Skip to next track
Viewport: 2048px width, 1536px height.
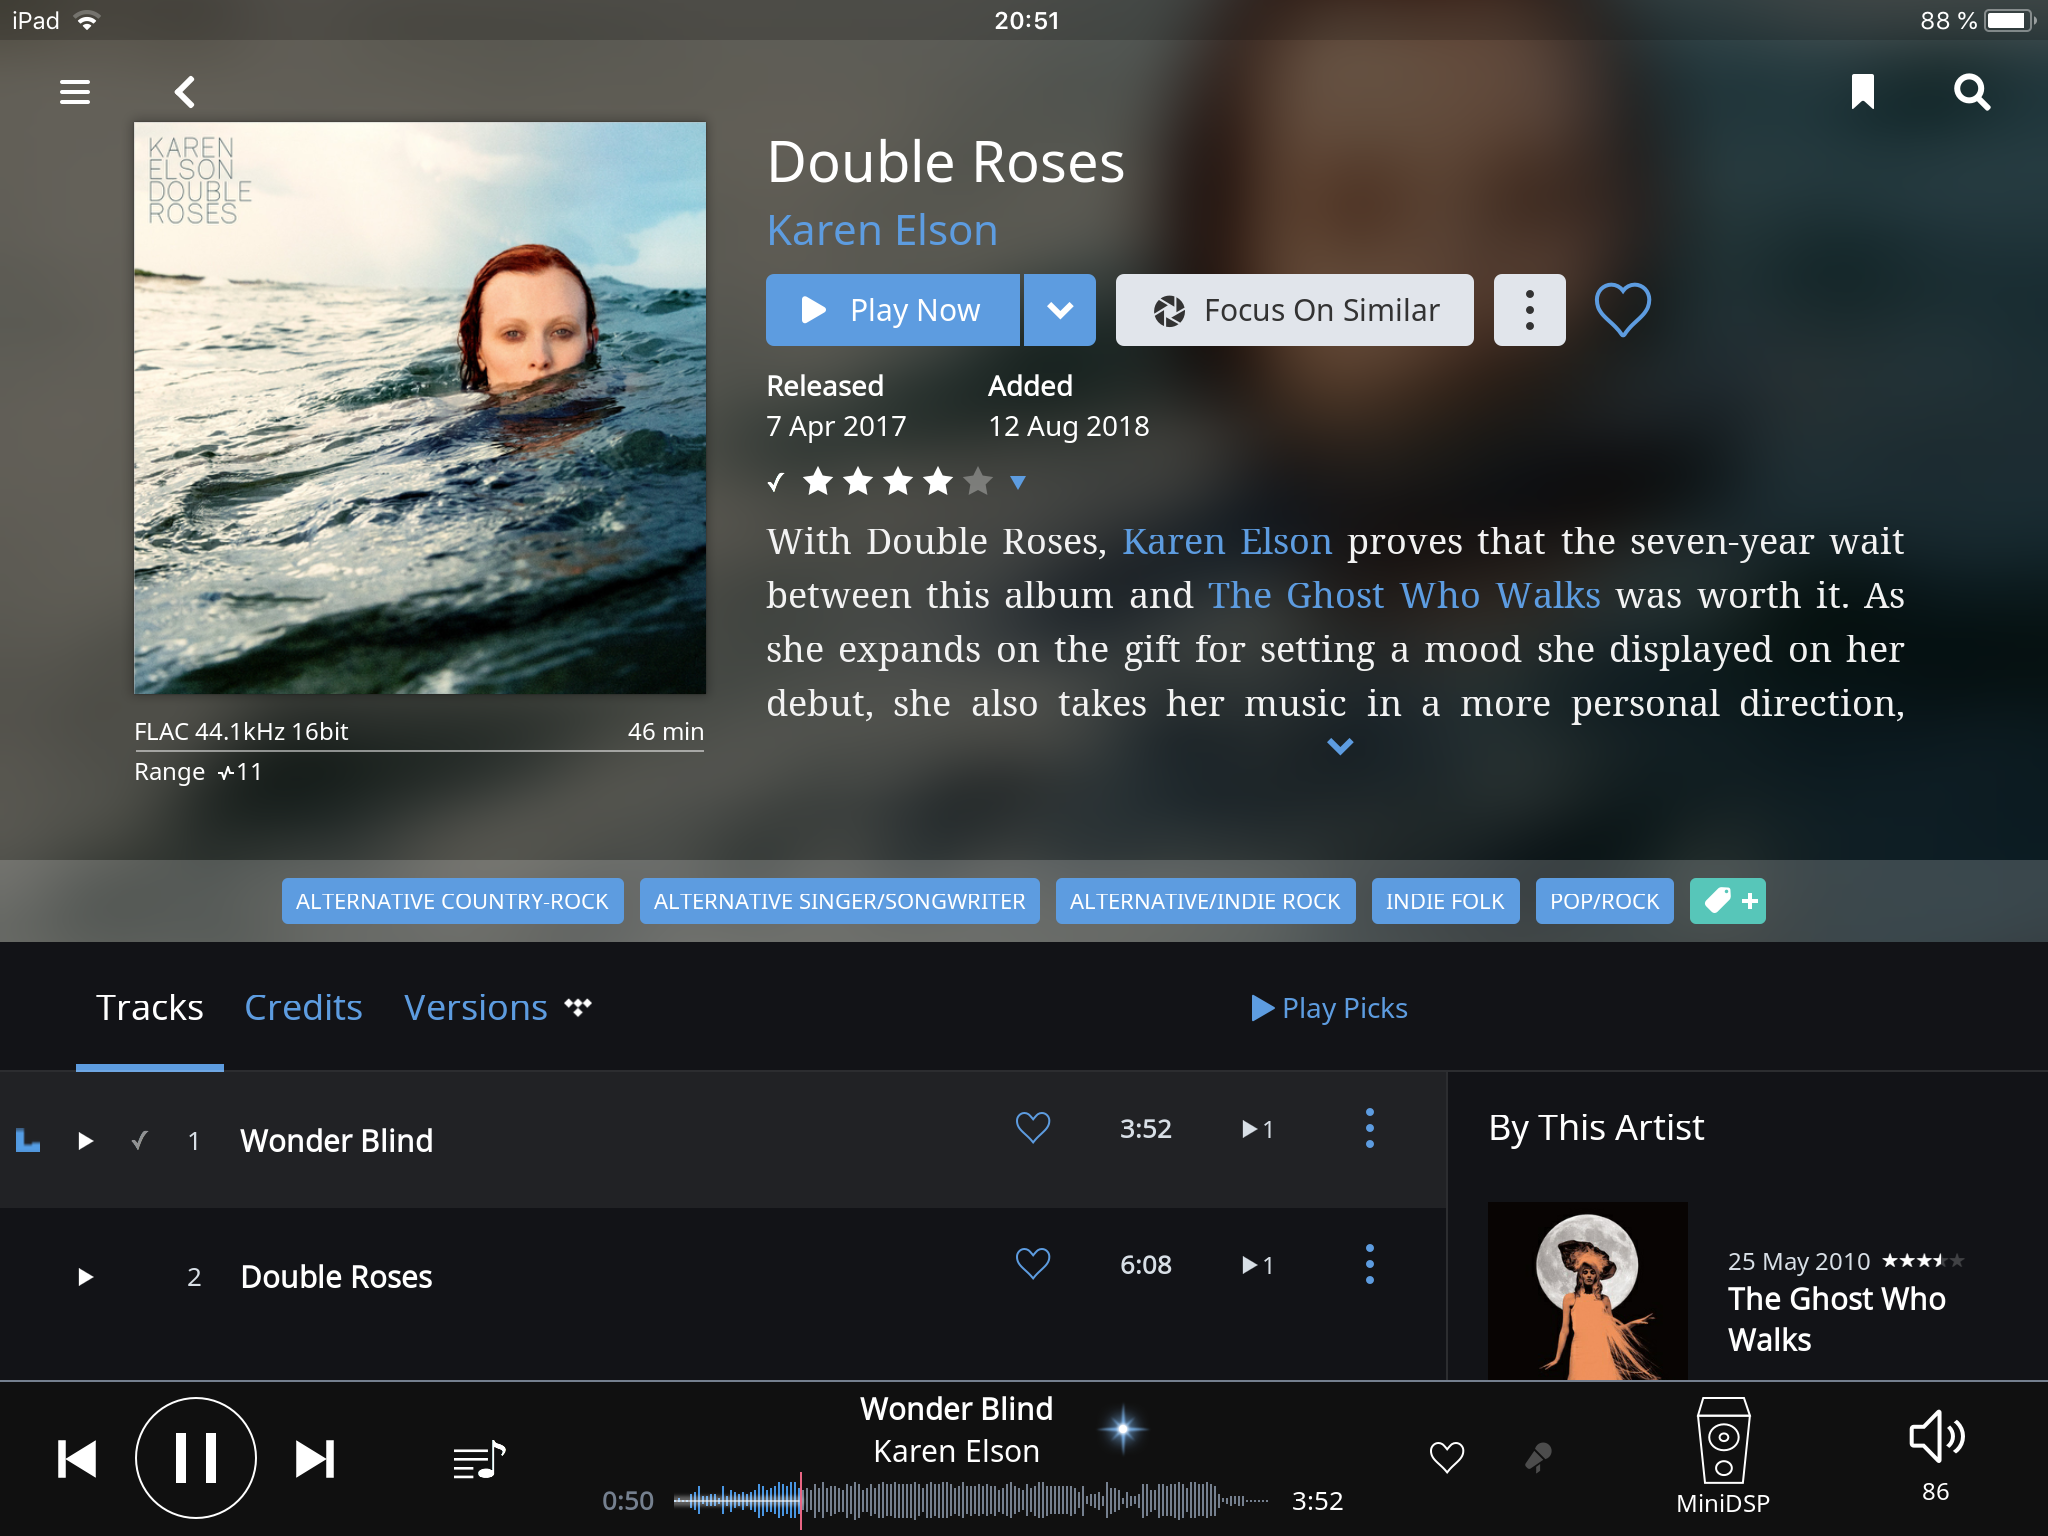click(x=314, y=1459)
